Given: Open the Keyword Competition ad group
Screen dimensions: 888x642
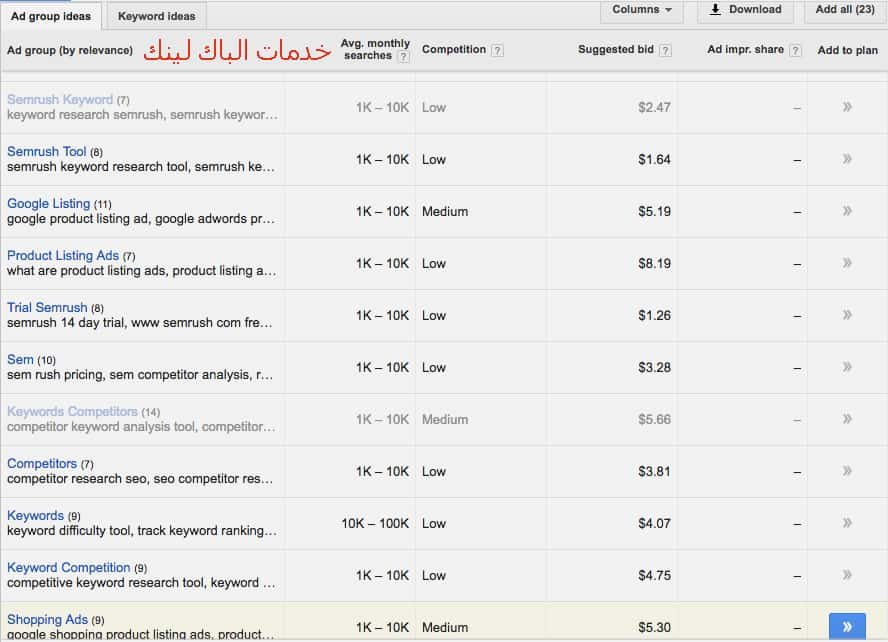Looking at the screenshot, I should coord(69,567).
